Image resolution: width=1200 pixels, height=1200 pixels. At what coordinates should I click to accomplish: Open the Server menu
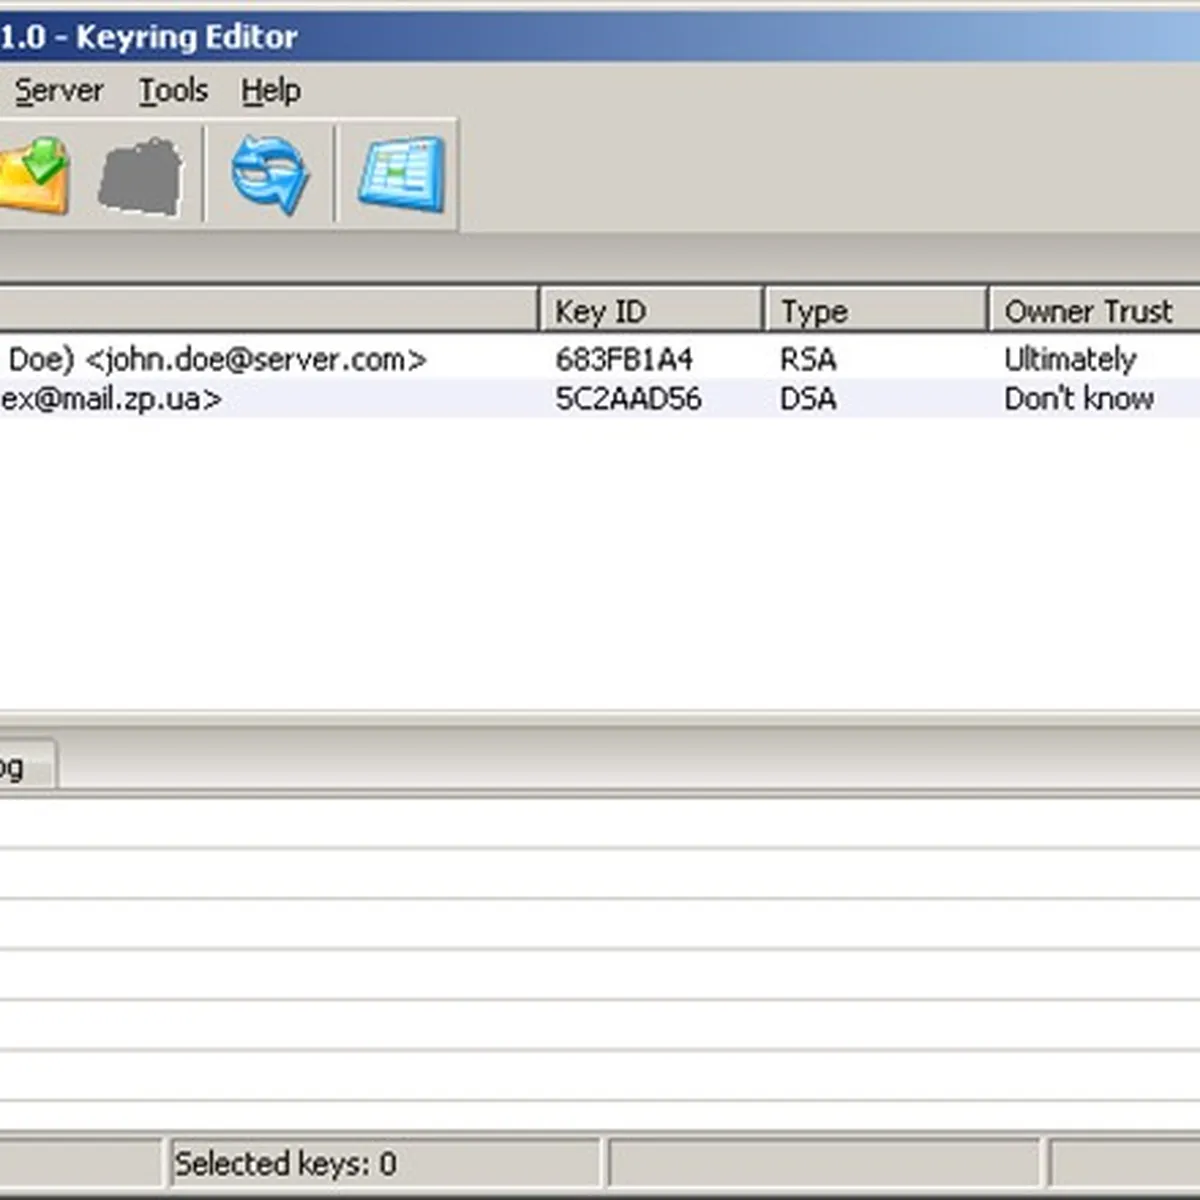click(x=59, y=91)
